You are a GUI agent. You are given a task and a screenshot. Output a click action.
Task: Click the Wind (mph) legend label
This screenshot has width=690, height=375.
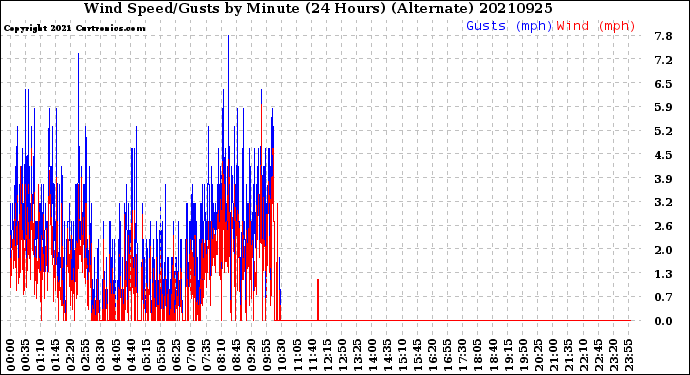click(596, 26)
